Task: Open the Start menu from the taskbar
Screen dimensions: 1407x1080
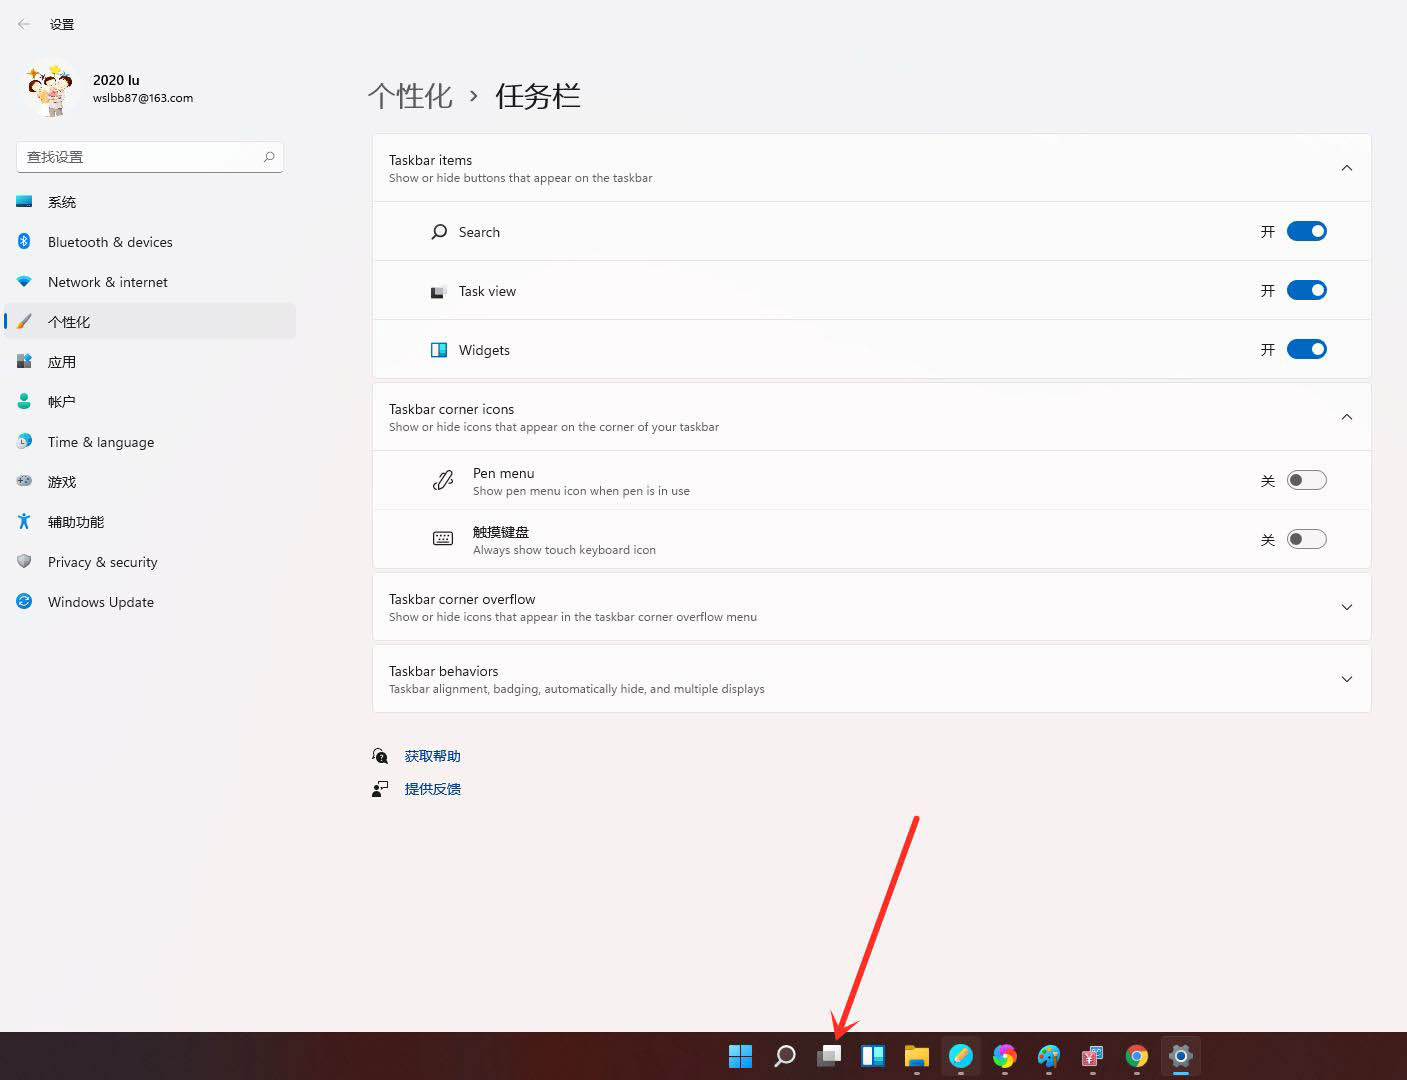Action: [740, 1056]
